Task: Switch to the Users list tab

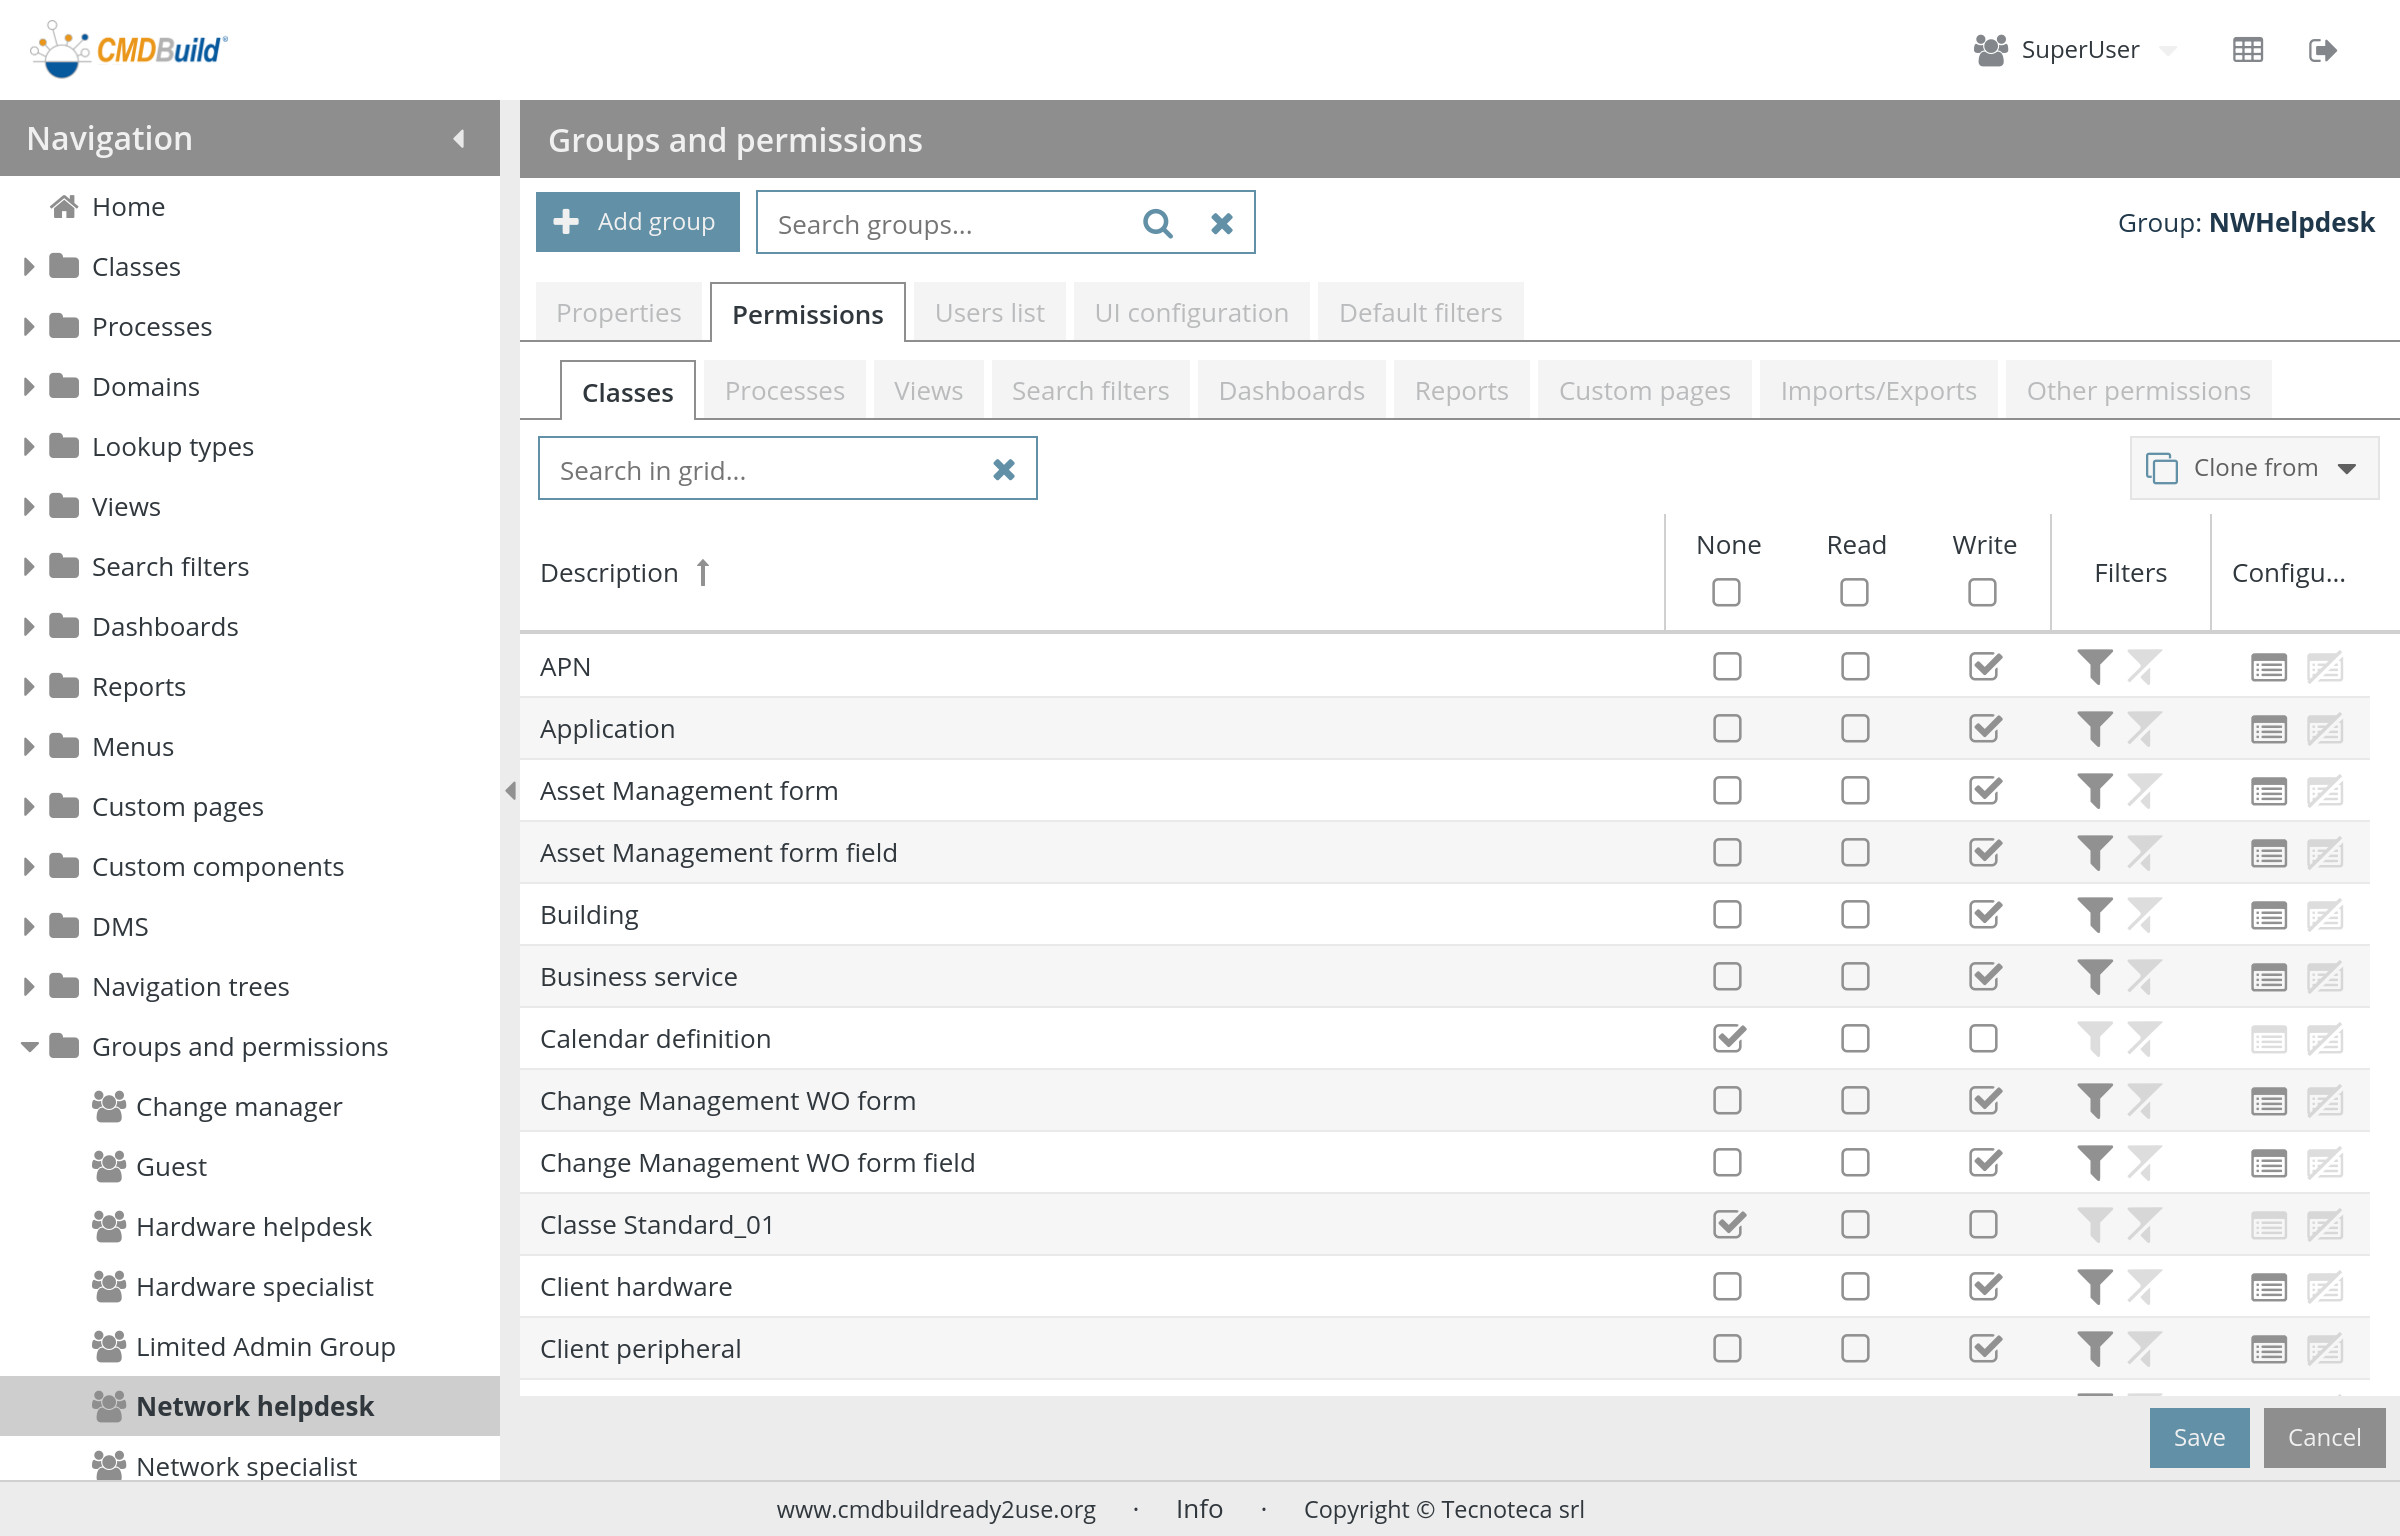Action: click(x=989, y=313)
